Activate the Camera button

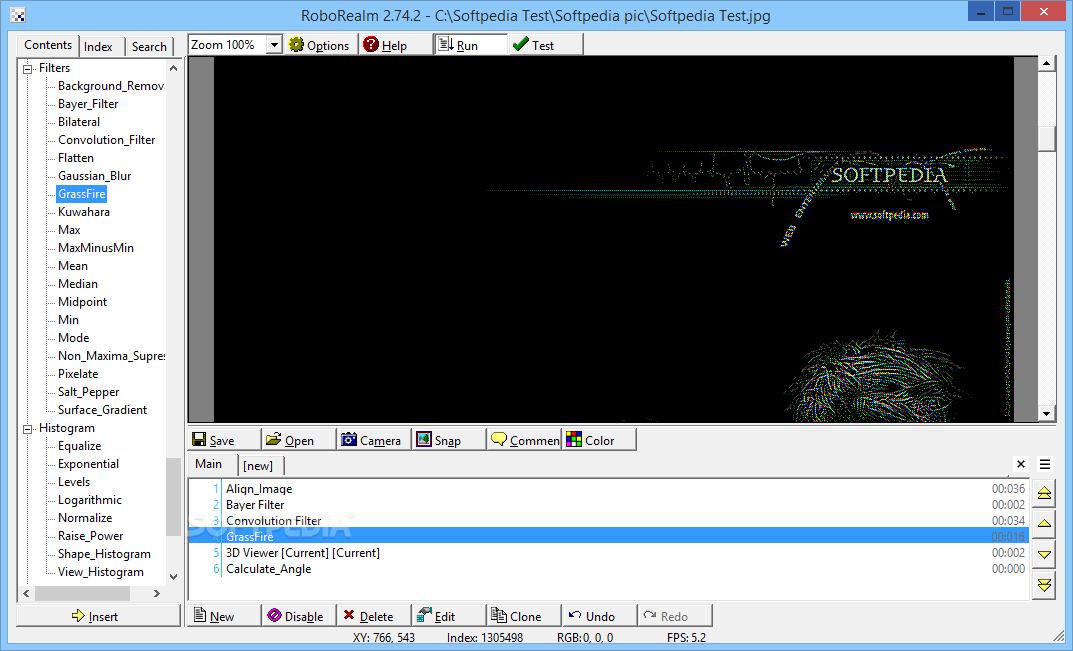[x=374, y=440]
